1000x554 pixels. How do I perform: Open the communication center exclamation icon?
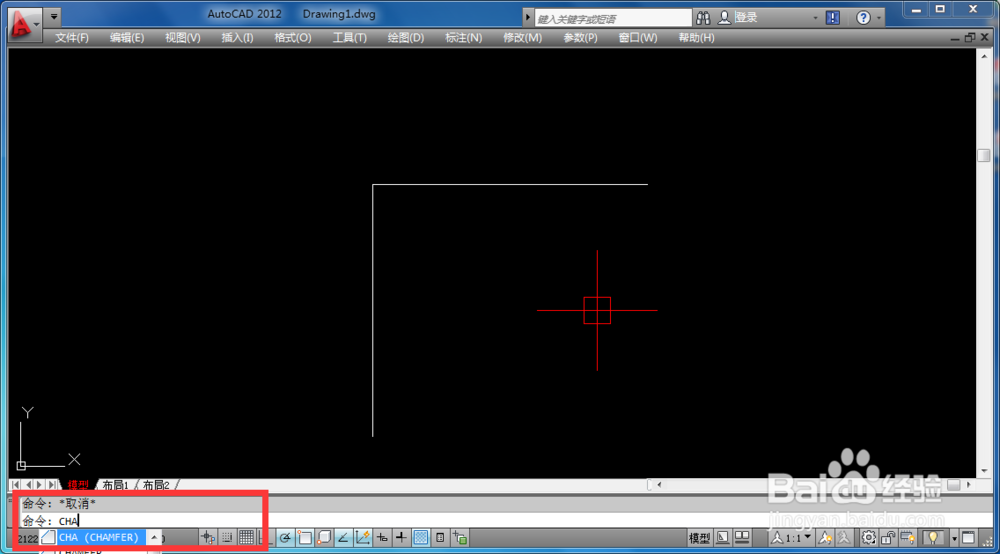(833, 18)
